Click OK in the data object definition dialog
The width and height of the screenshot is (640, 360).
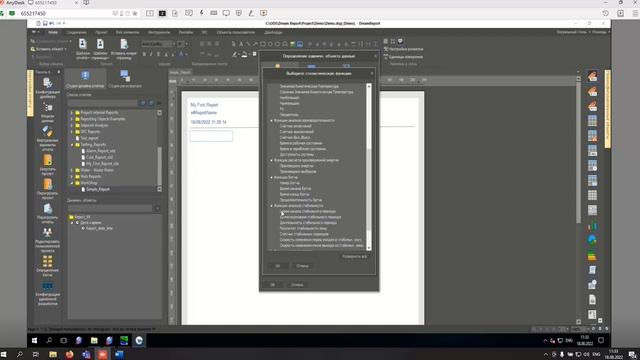pos(272,284)
